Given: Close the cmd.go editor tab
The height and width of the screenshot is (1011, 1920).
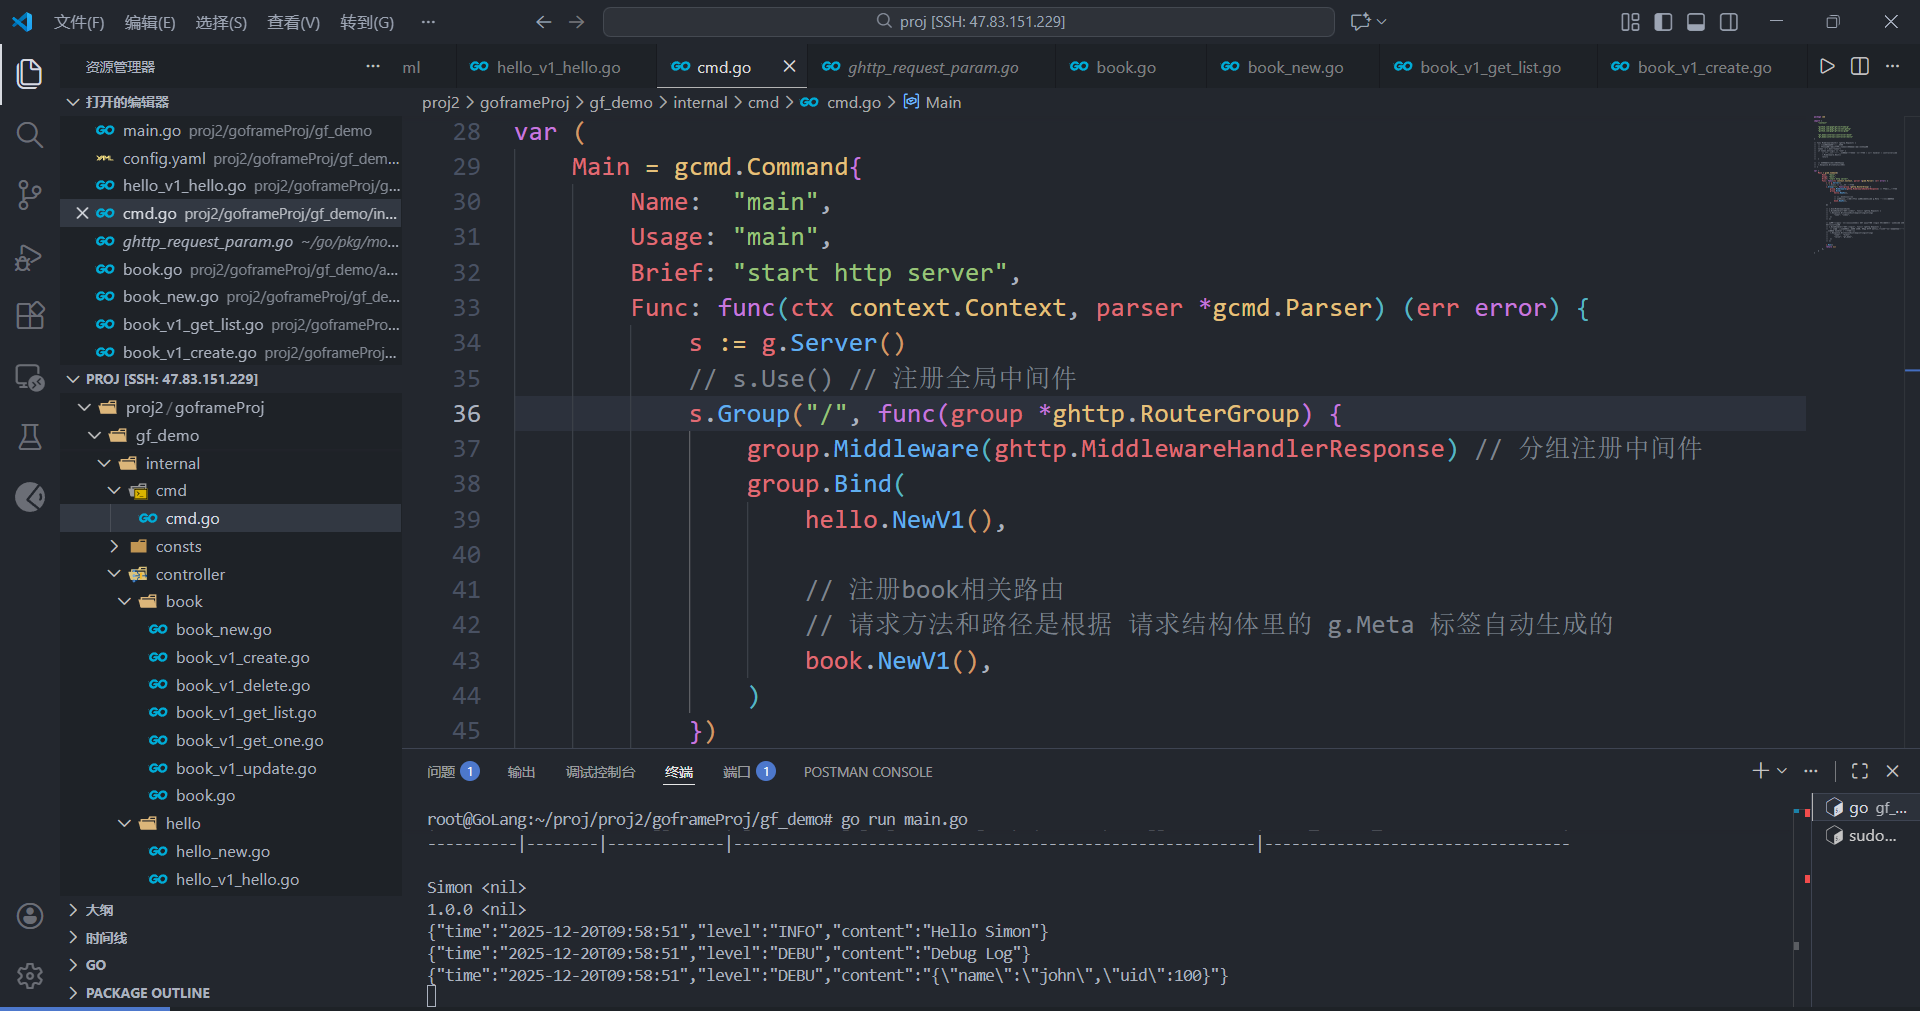Looking at the screenshot, I should point(789,66).
